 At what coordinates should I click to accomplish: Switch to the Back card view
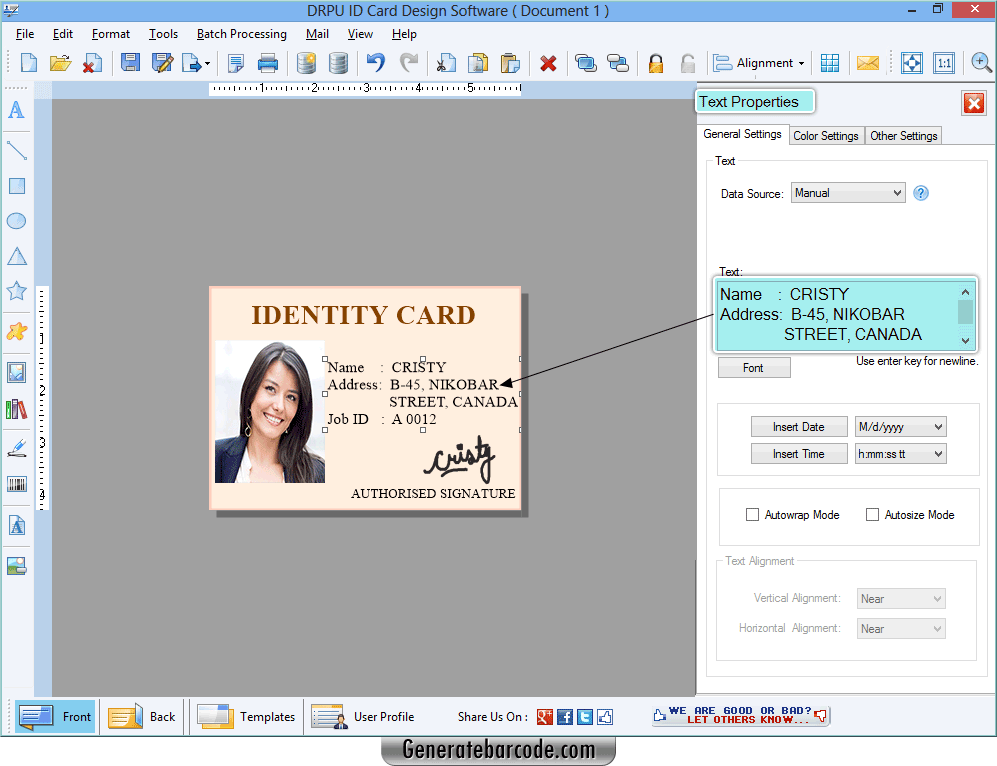point(141,716)
